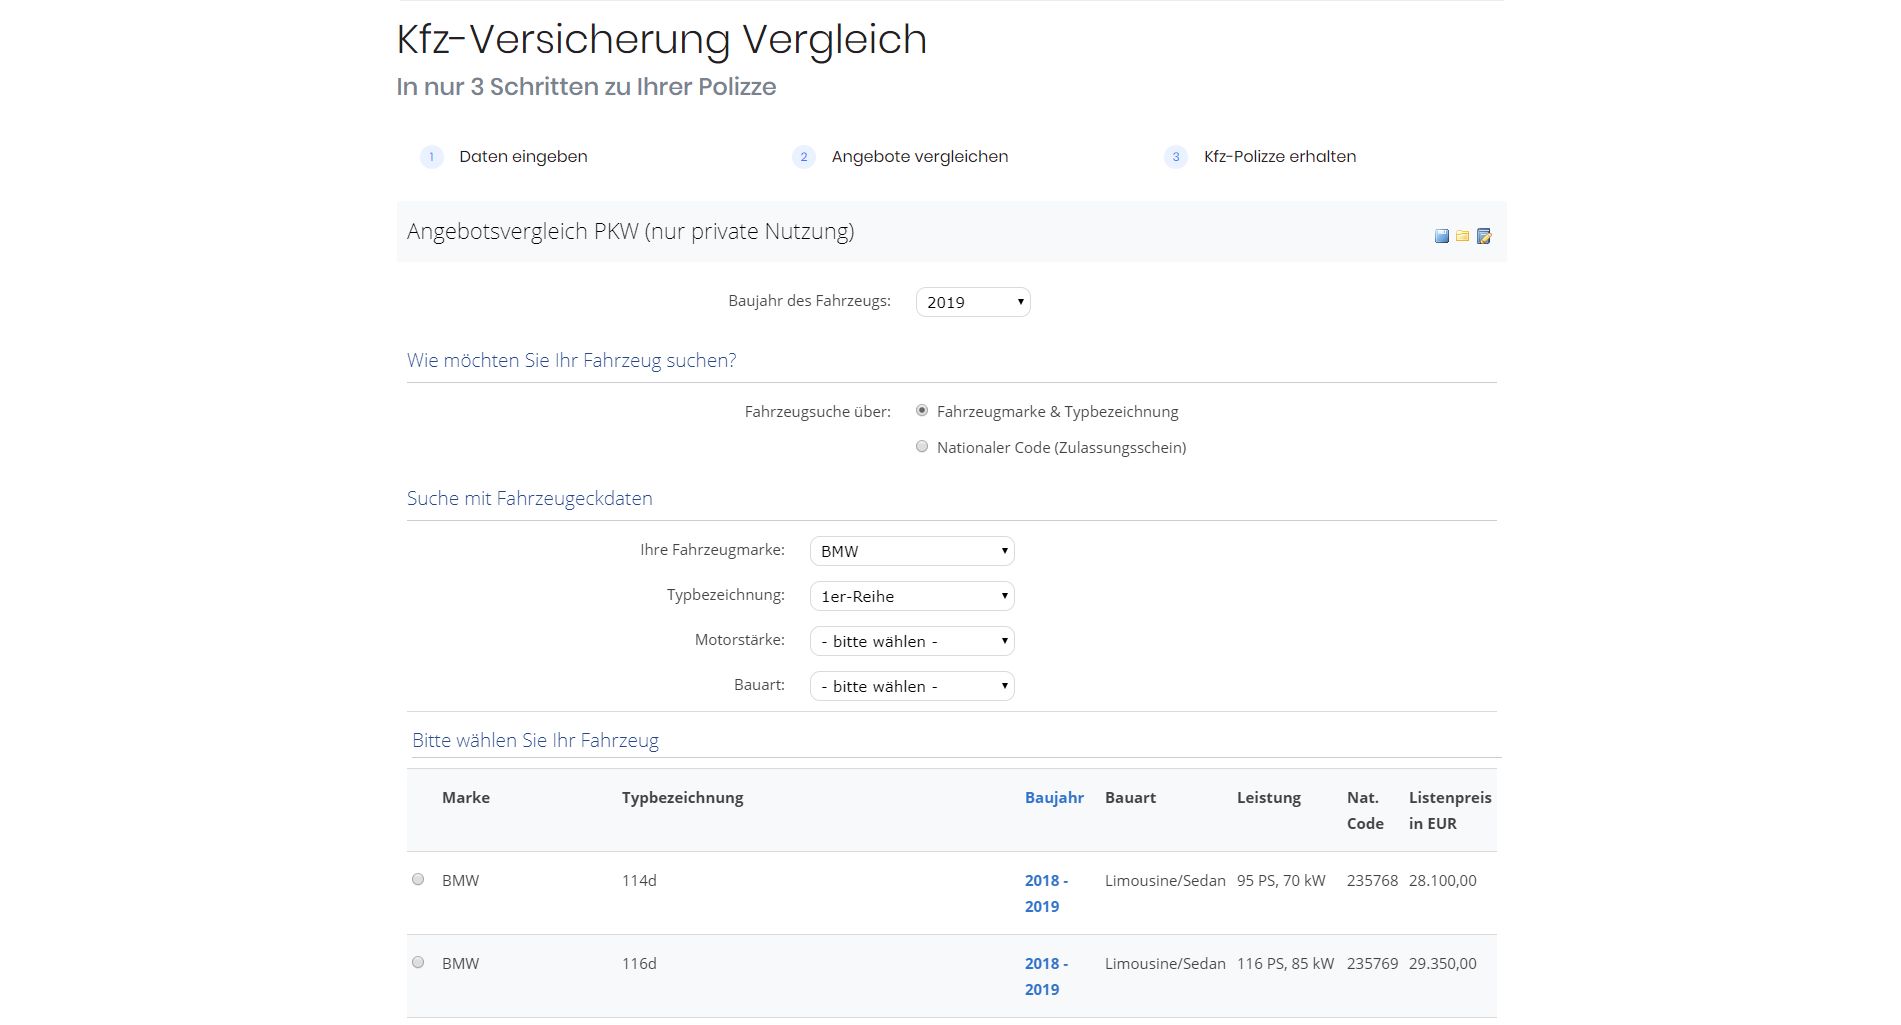Click the Nat. Code column header
The width and height of the screenshot is (1901, 1025).
(1365, 811)
